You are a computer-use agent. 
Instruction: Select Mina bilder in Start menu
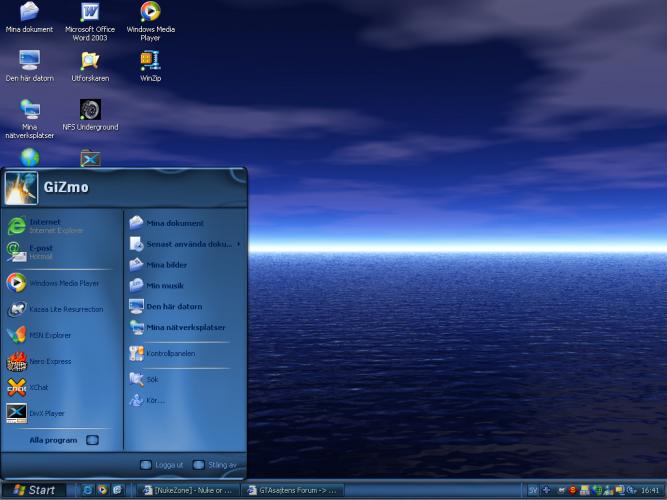click(166, 265)
